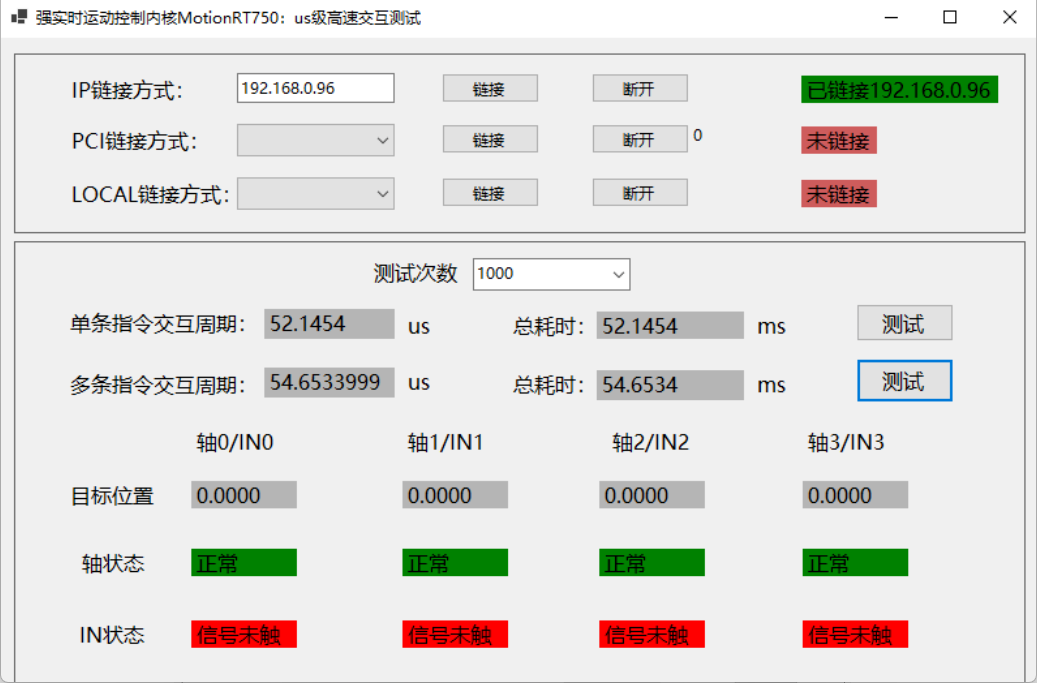Viewport: 1037px width, 683px height.
Task: Click 链接 button for IP链接方式
Action: click(x=490, y=89)
